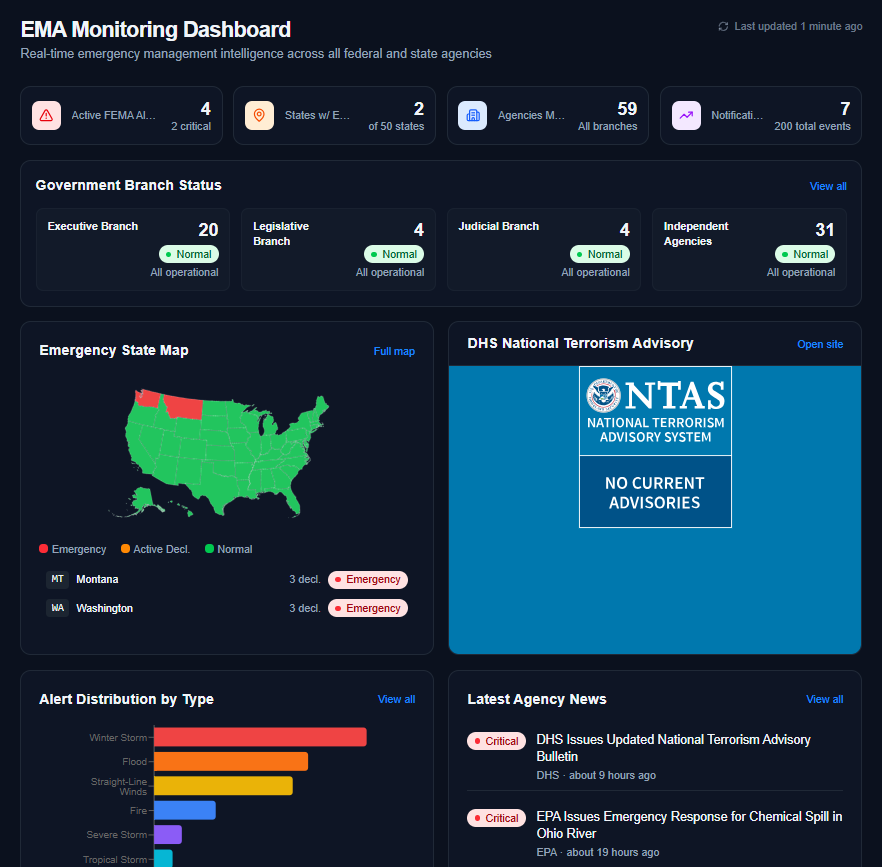
Task: View all alert distribution types
Action: [396, 699]
